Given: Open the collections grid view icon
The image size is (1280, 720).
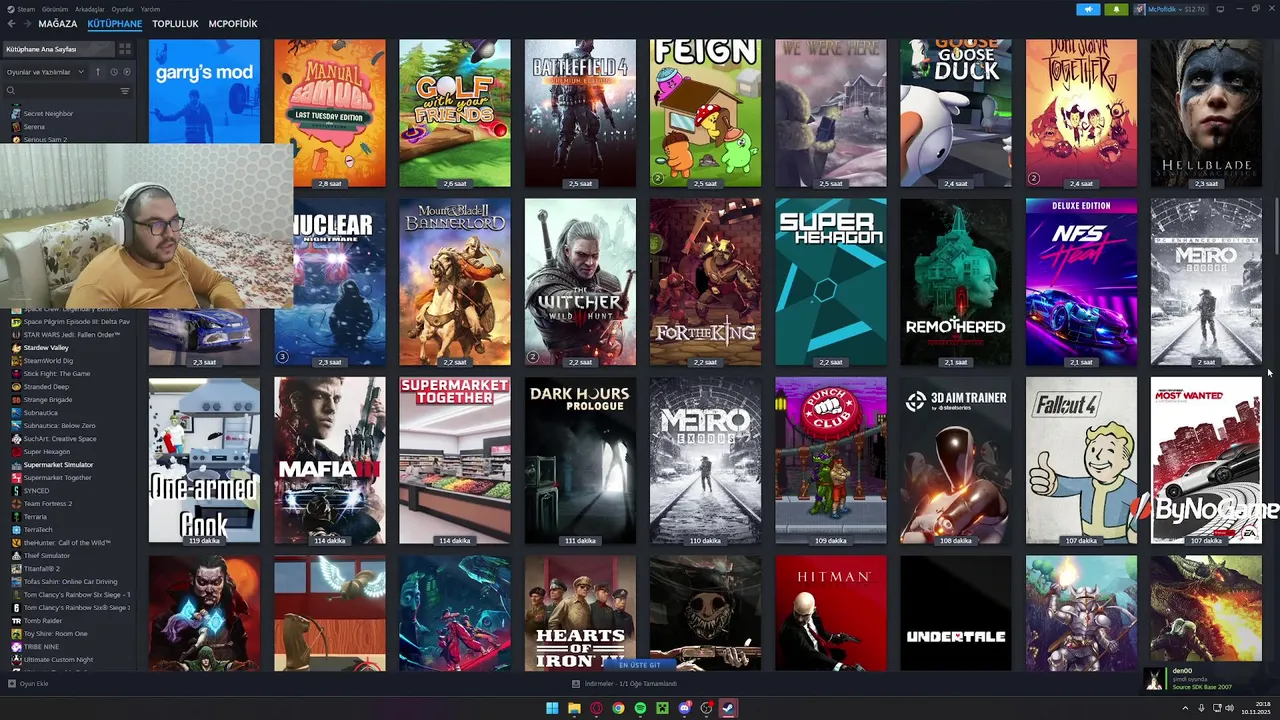Looking at the screenshot, I should click(x=125, y=49).
